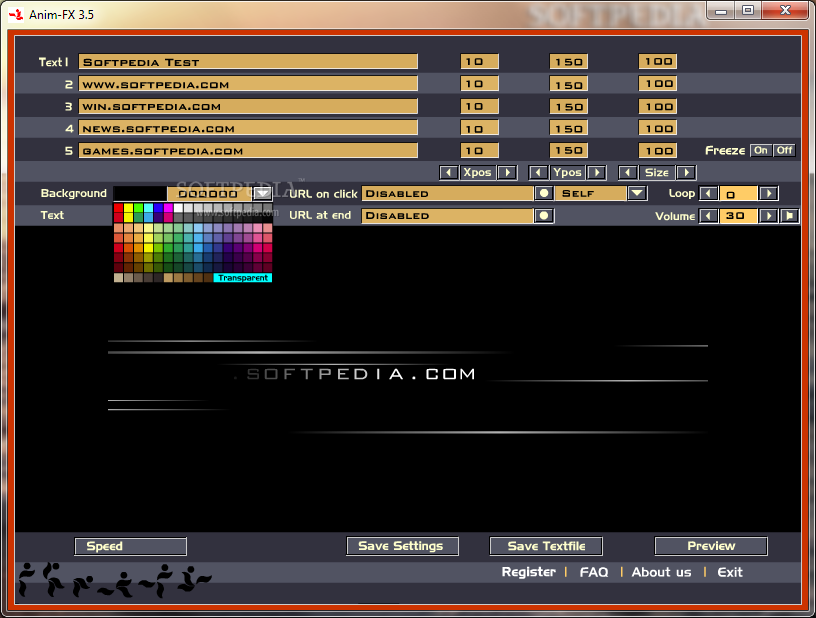
Task: Turn Freeze Off
Action: 784,150
